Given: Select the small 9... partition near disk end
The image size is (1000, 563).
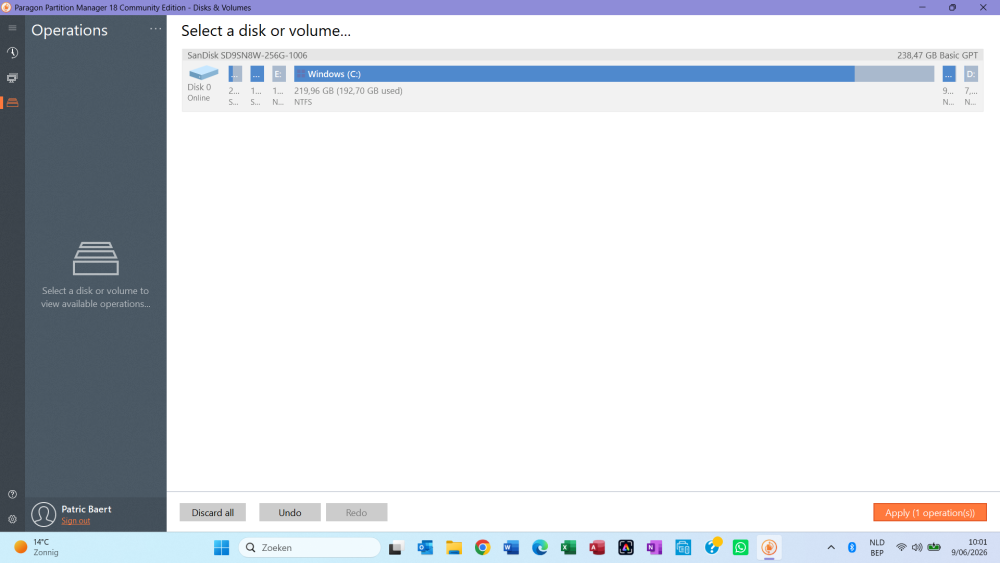Looking at the screenshot, I should click(949, 74).
